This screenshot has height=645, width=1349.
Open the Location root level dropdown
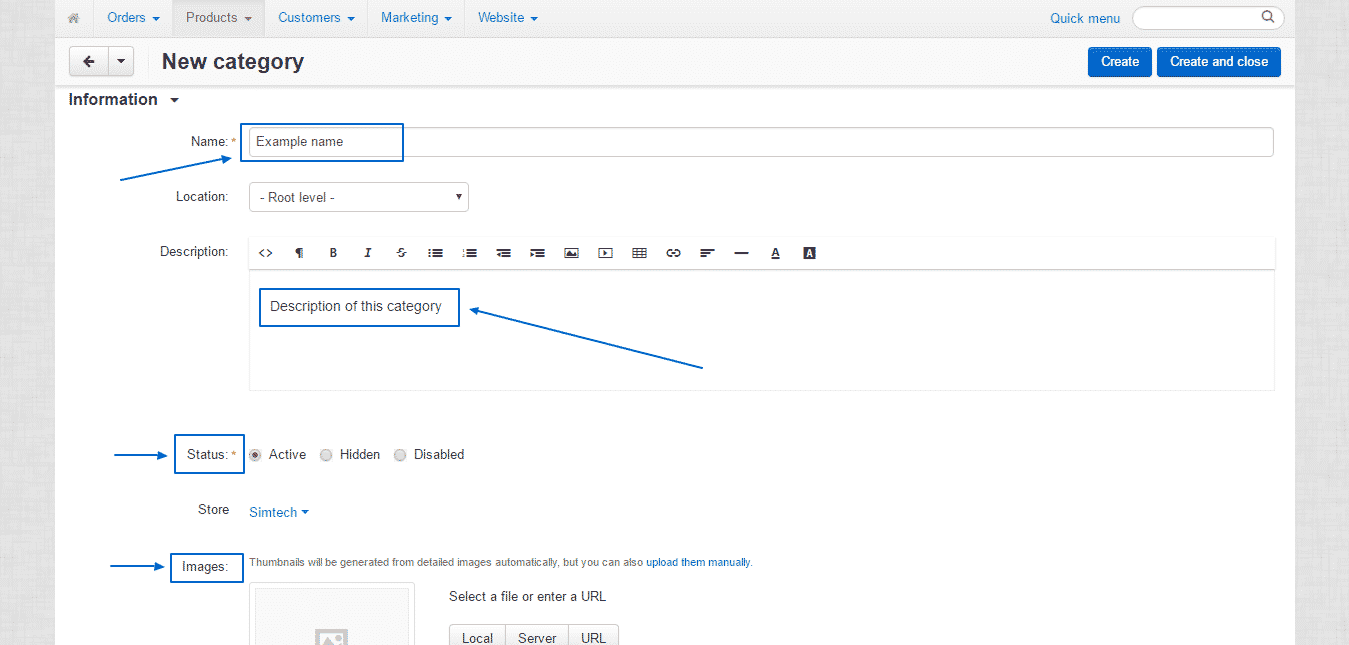pyautogui.click(x=358, y=196)
